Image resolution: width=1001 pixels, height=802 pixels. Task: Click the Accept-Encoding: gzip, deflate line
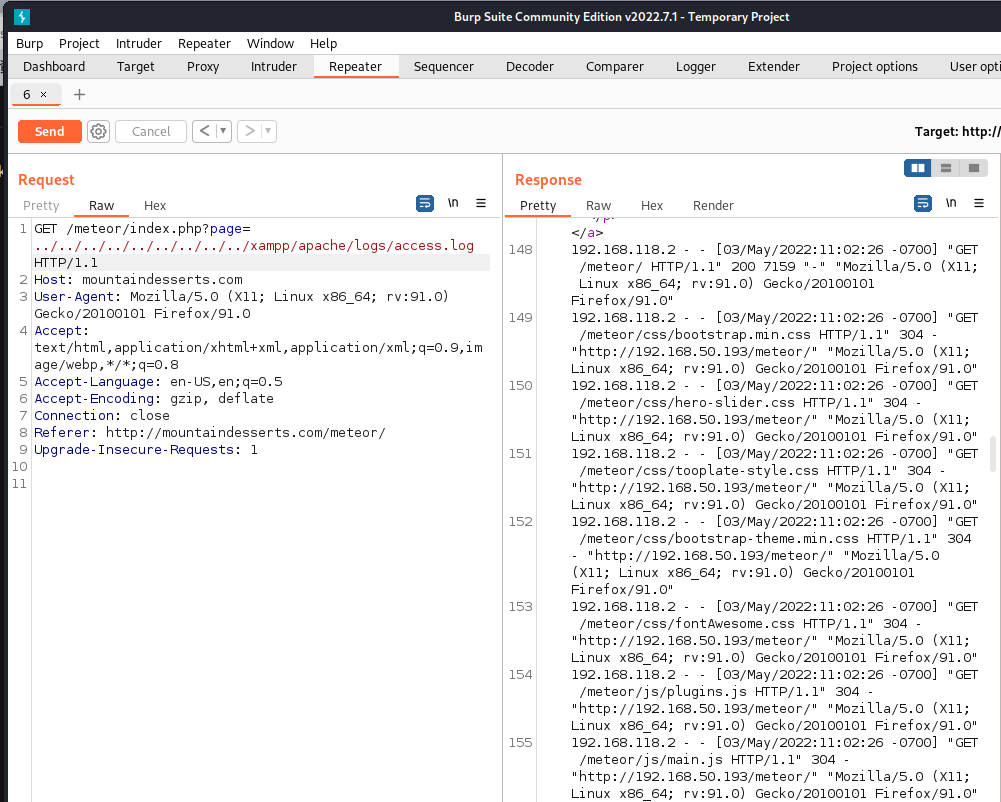point(154,398)
